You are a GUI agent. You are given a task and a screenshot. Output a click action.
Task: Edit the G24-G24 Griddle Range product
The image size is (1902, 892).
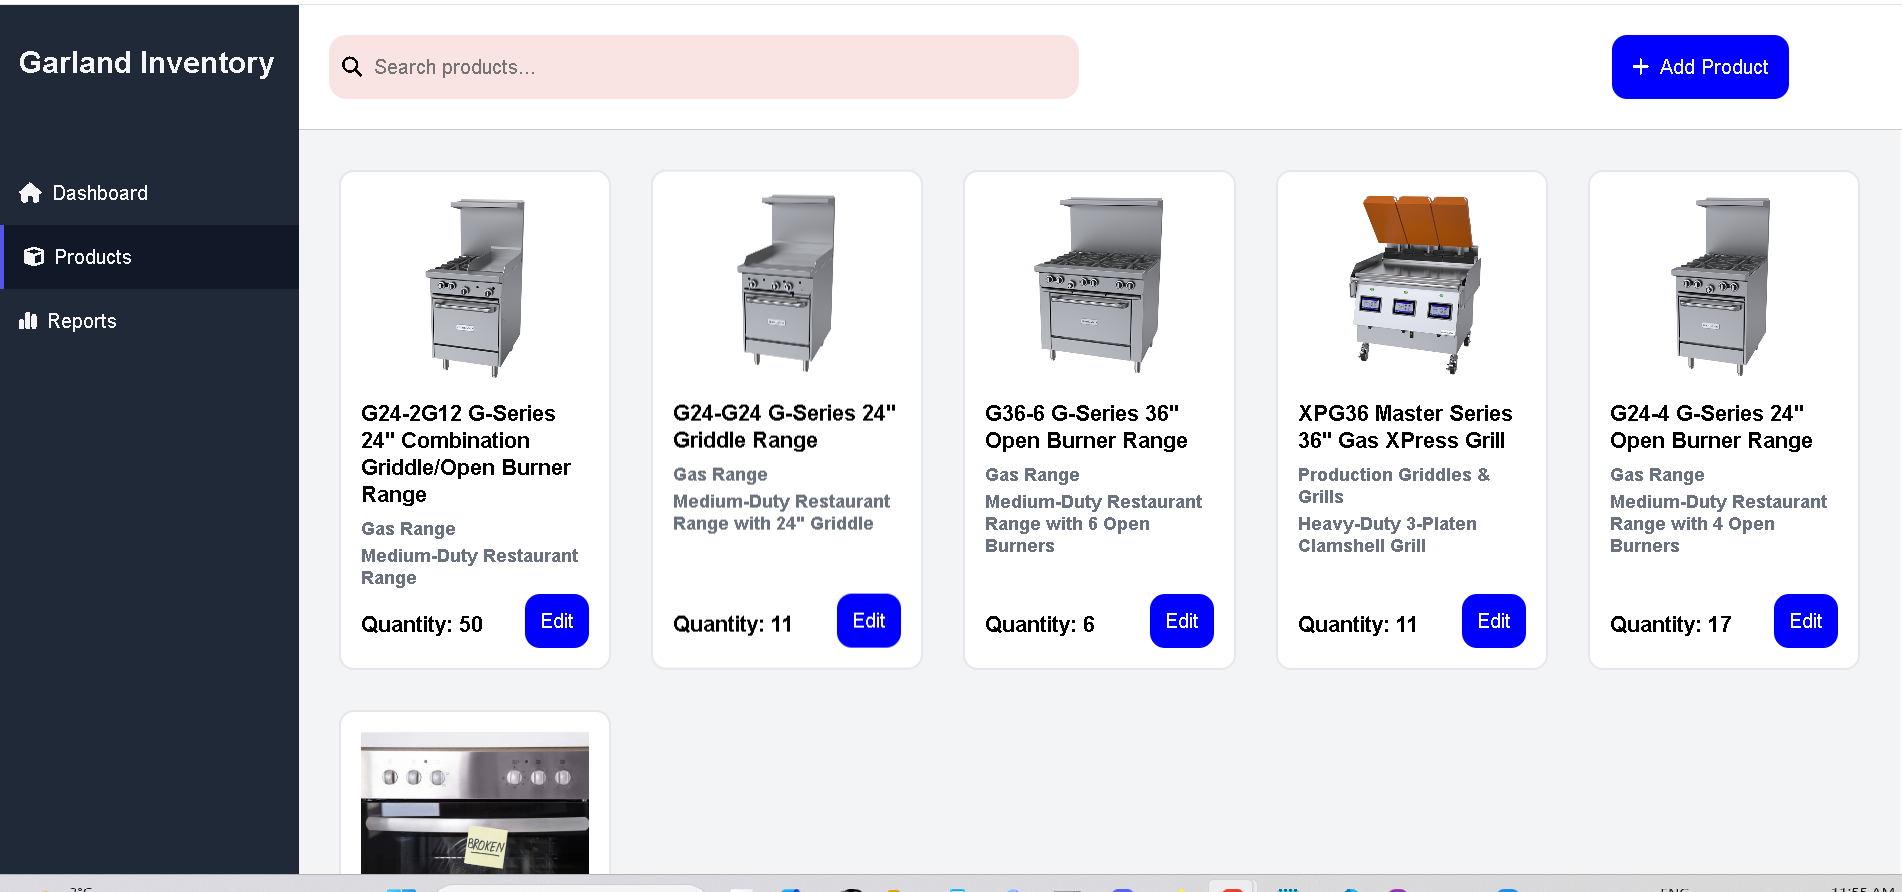(x=869, y=621)
